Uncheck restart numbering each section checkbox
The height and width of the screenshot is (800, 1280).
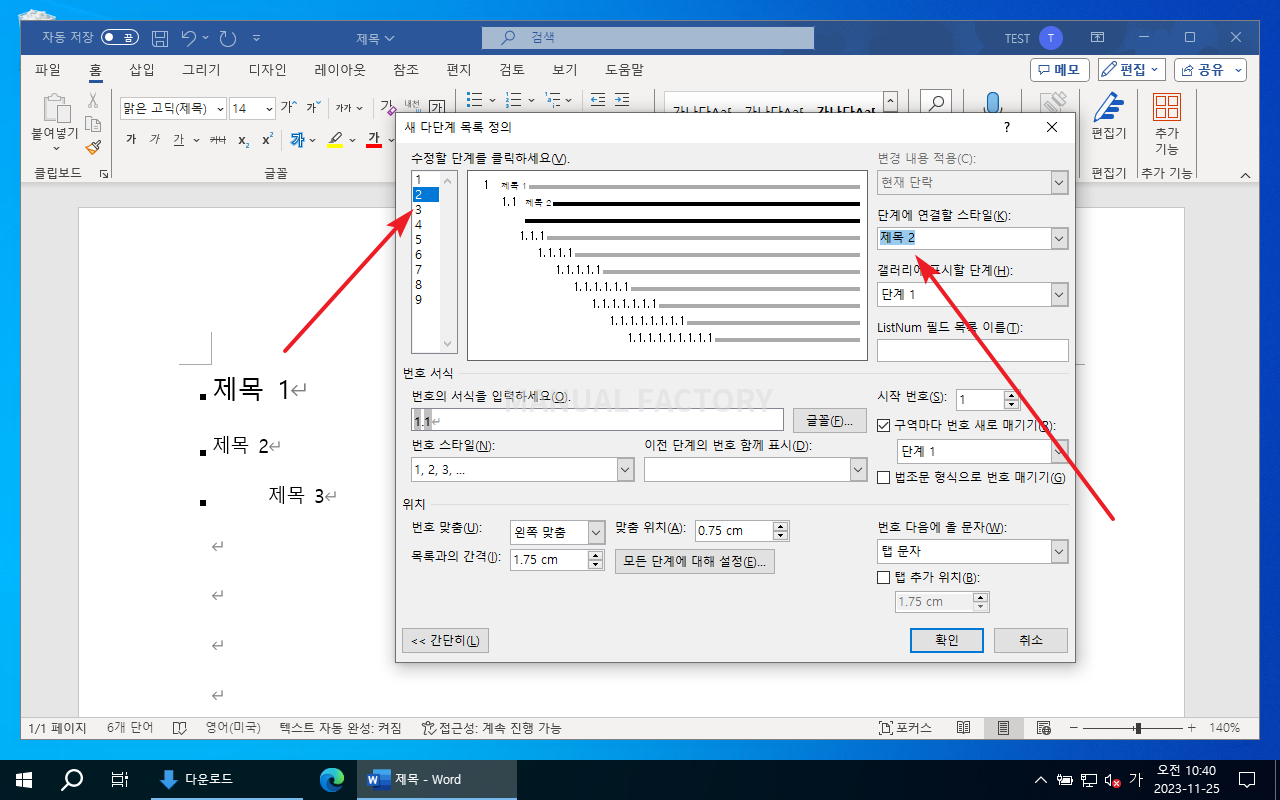point(883,425)
